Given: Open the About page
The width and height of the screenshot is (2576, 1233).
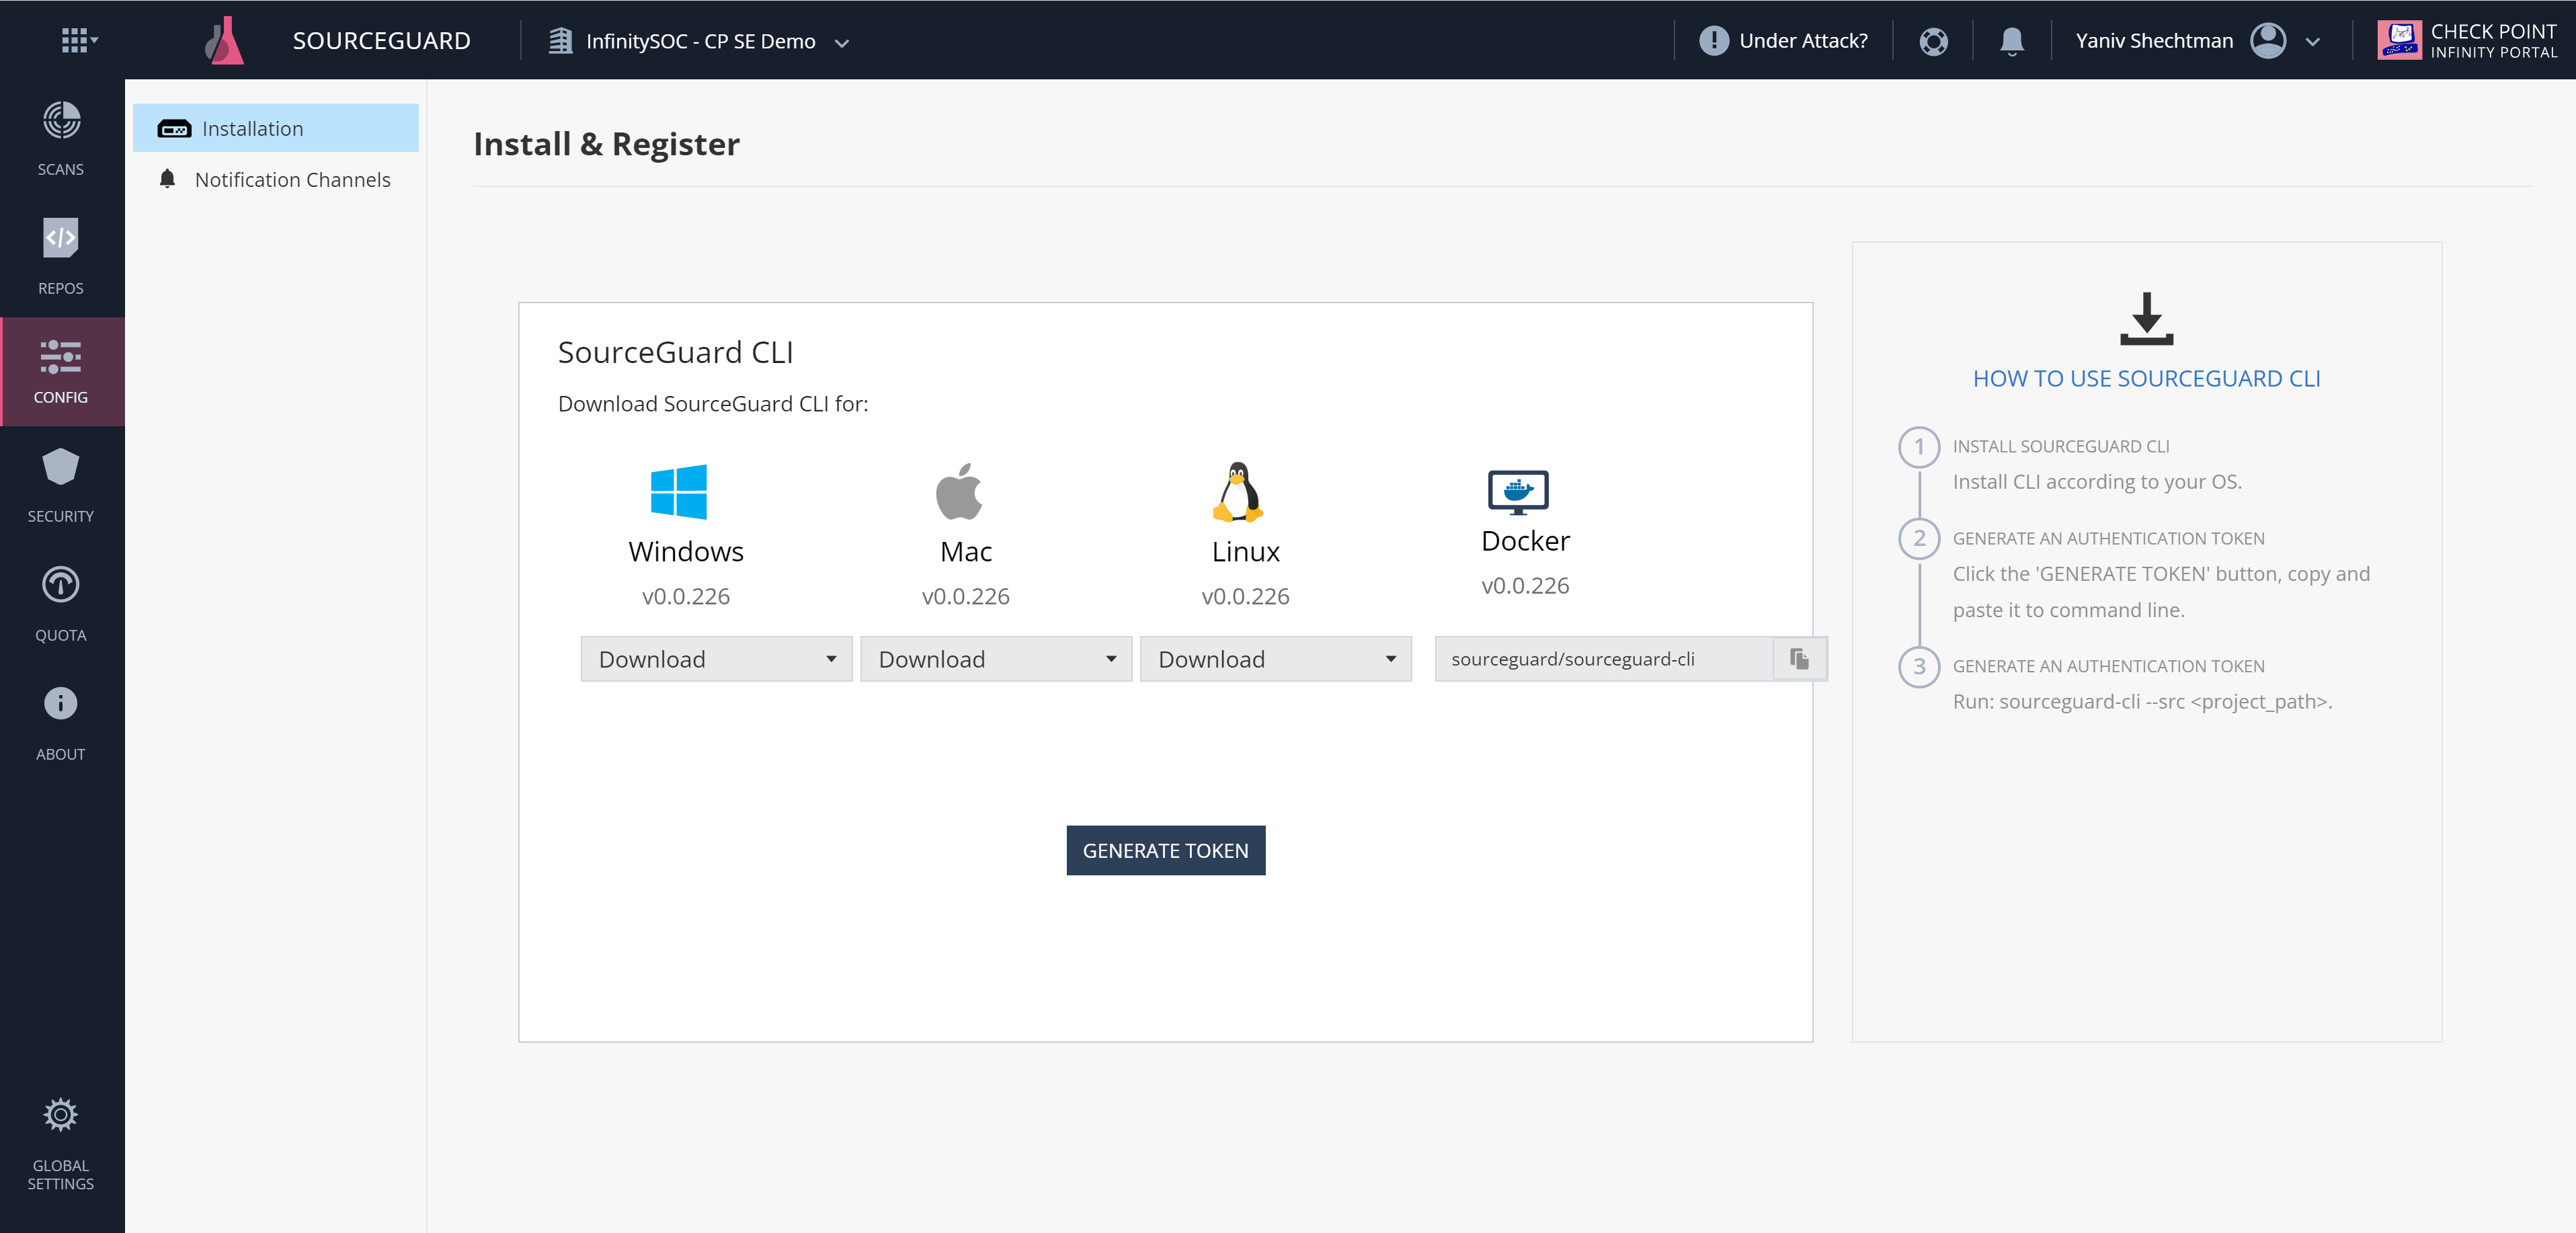Looking at the screenshot, I should (x=61, y=724).
